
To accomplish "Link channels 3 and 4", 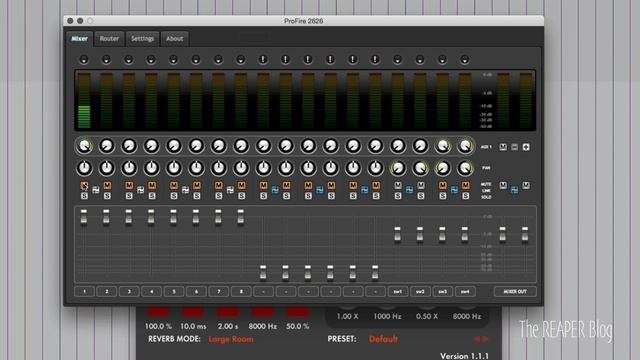I will pos(140,190).
